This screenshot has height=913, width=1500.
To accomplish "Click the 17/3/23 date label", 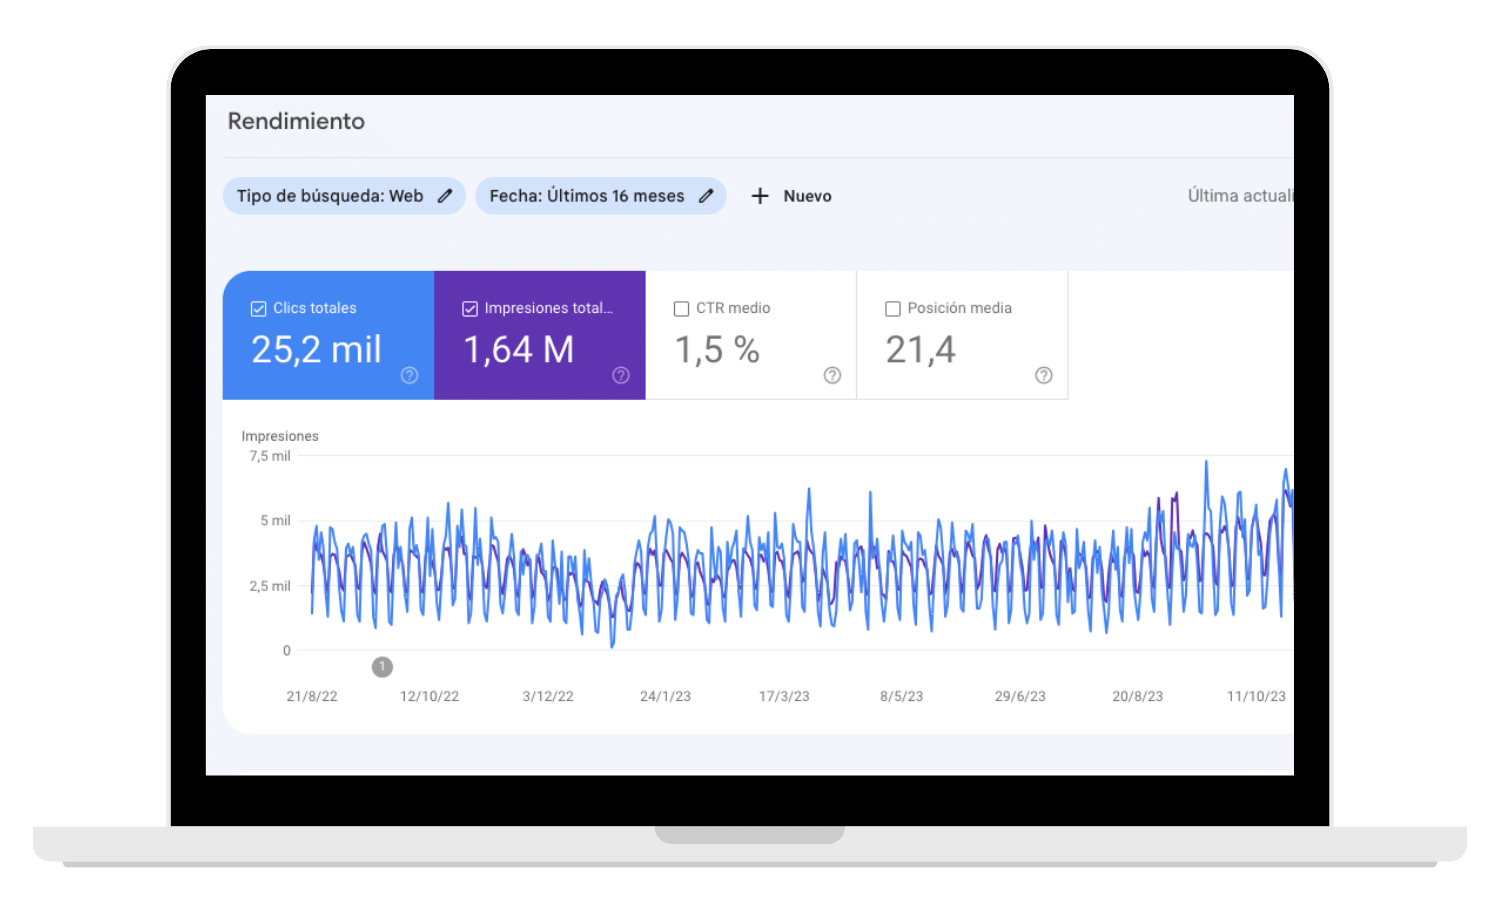I will [784, 696].
